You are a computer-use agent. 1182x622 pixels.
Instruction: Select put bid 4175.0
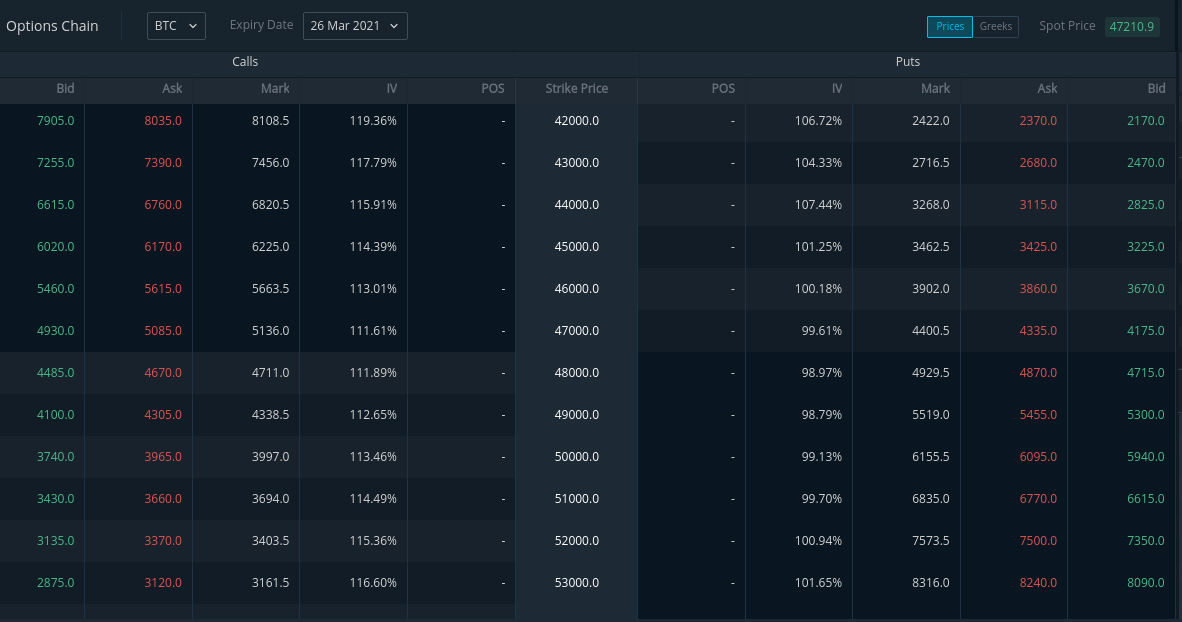click(1146, 331)
